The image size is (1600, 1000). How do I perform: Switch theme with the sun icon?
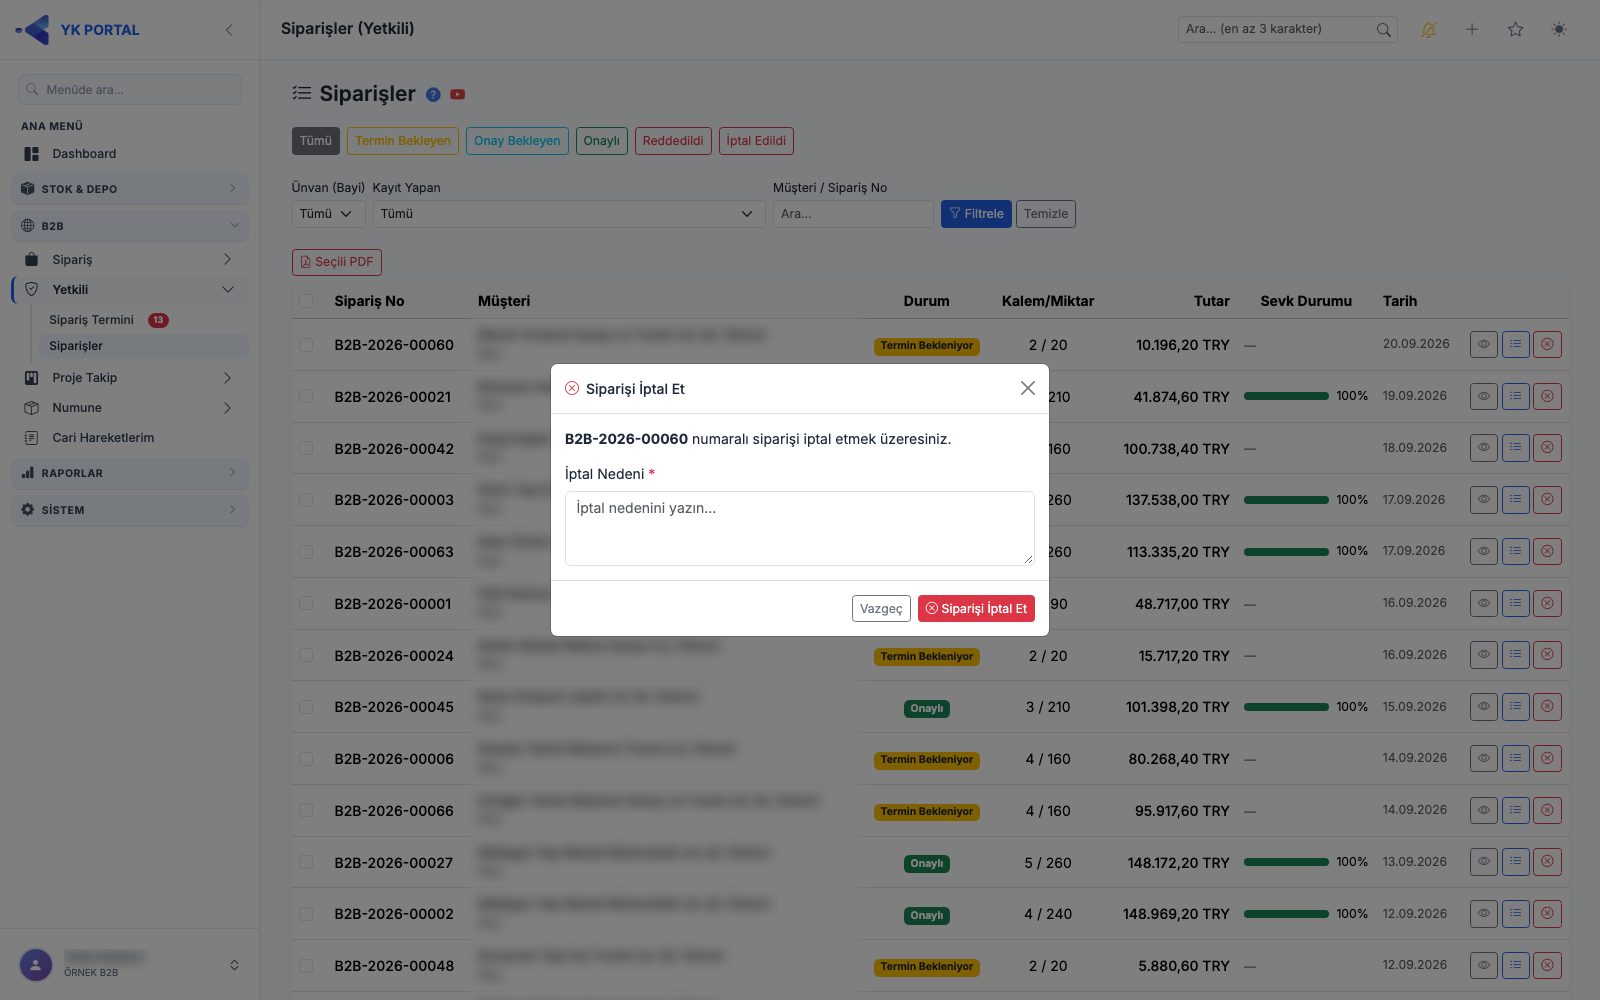coord(1559,30)
